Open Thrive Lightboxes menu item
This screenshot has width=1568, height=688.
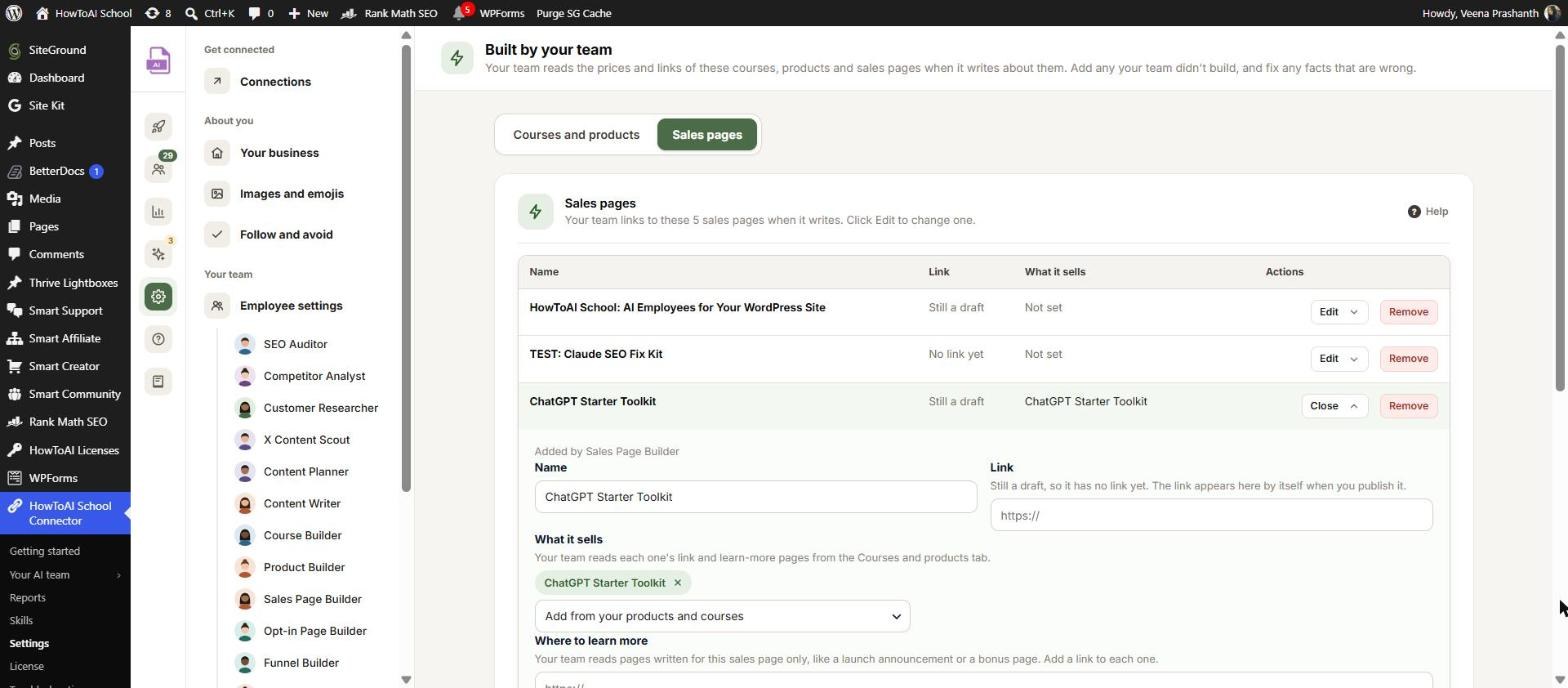[x=73, y=283]
